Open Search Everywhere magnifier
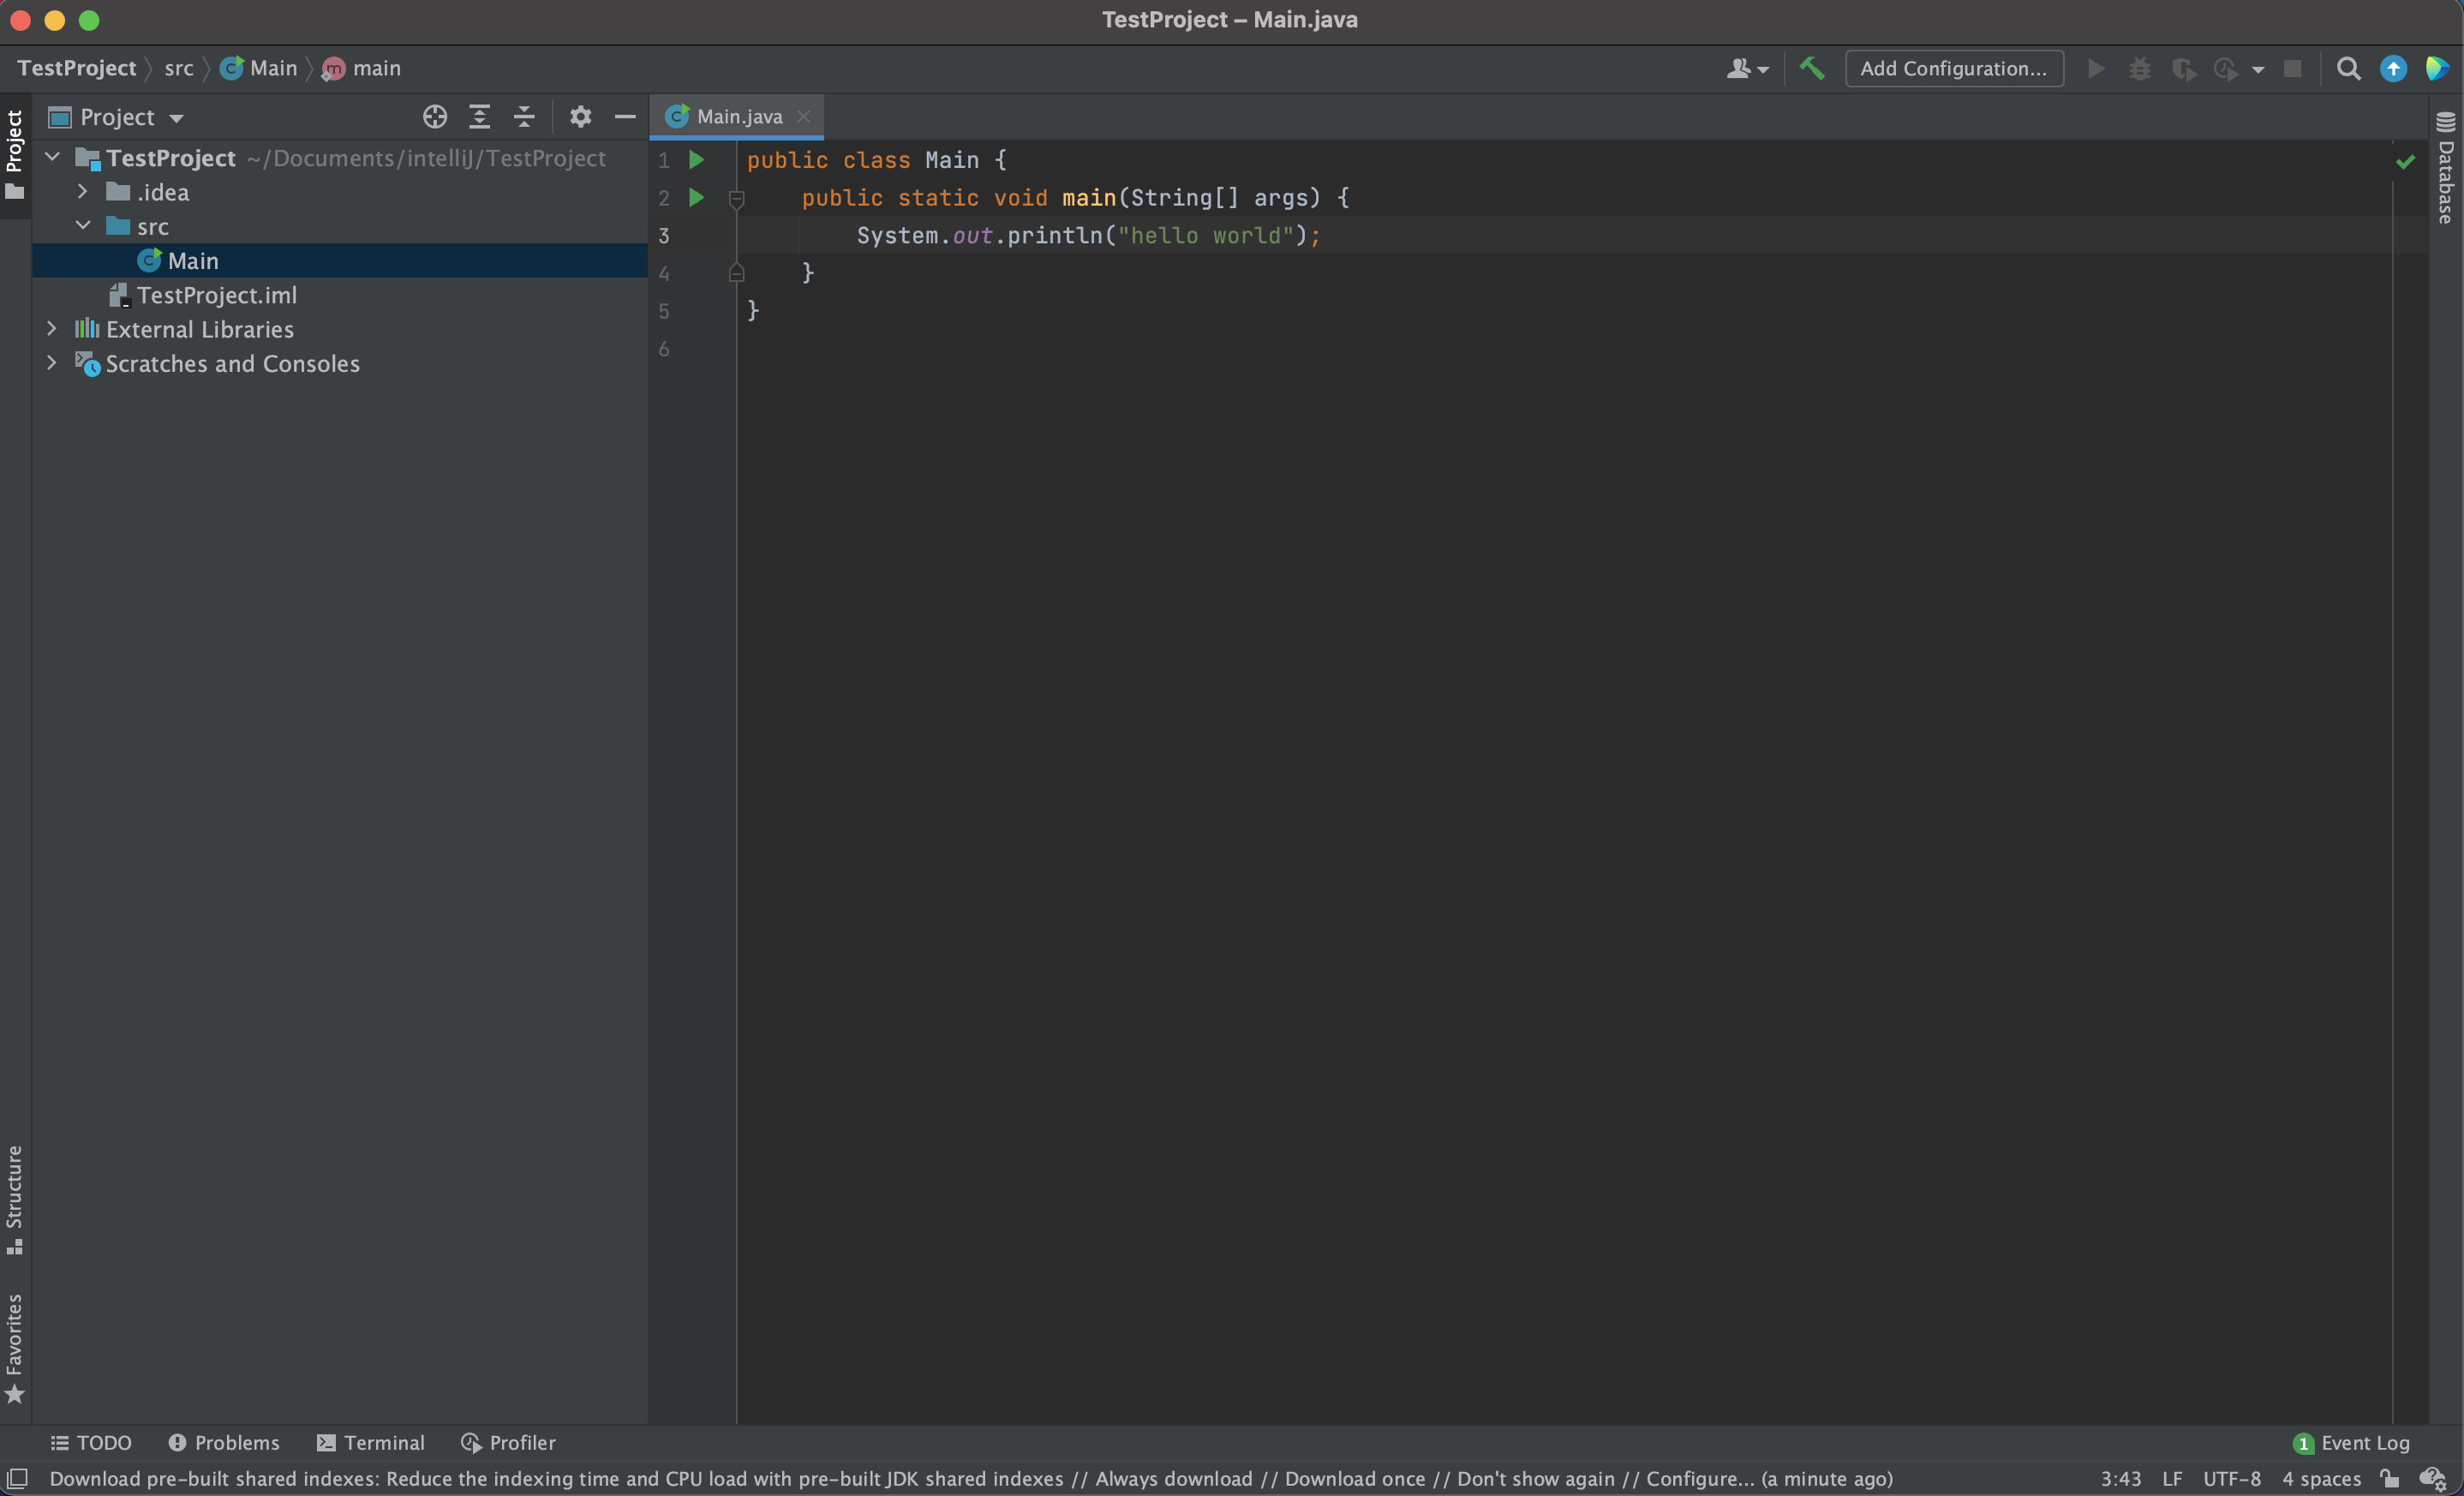Image resolution: width=2464 pixels, height=1496 pixels. [x=2348, y=68]
